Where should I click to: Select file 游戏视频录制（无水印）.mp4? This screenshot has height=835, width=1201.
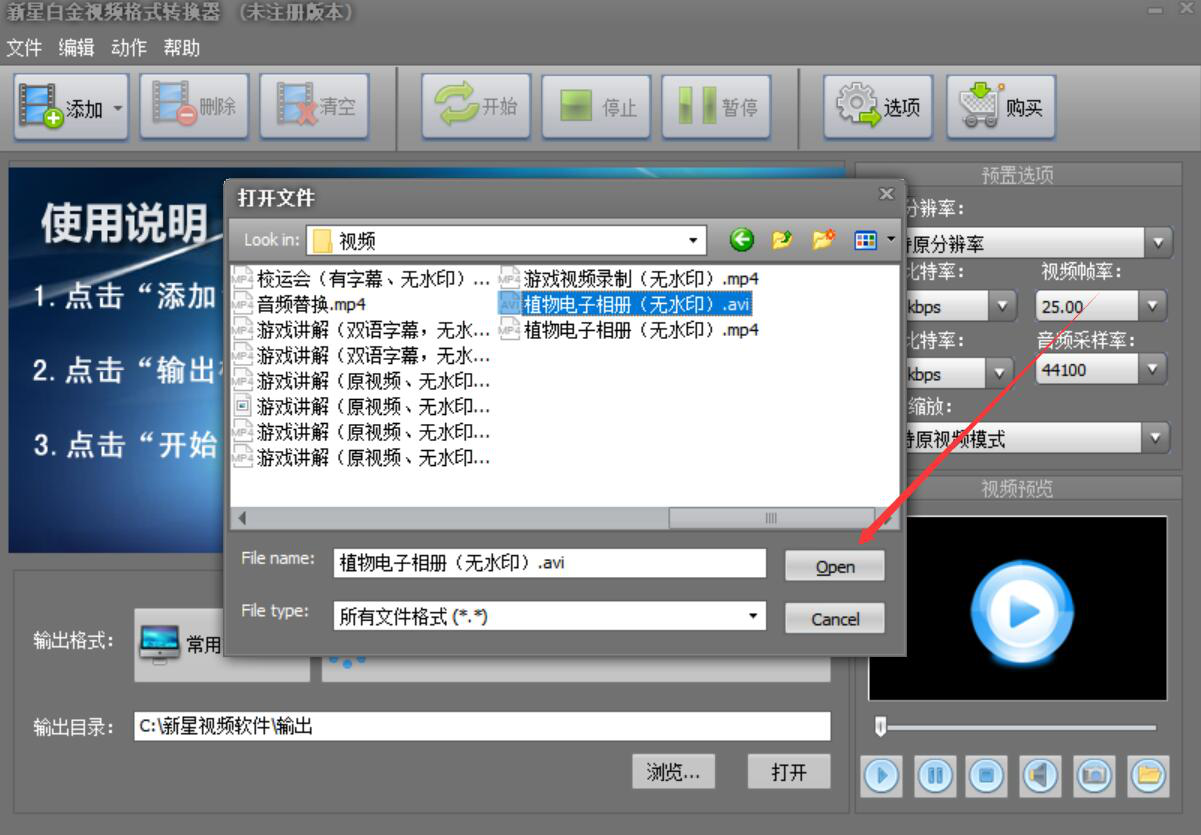(x=629, y=278)
